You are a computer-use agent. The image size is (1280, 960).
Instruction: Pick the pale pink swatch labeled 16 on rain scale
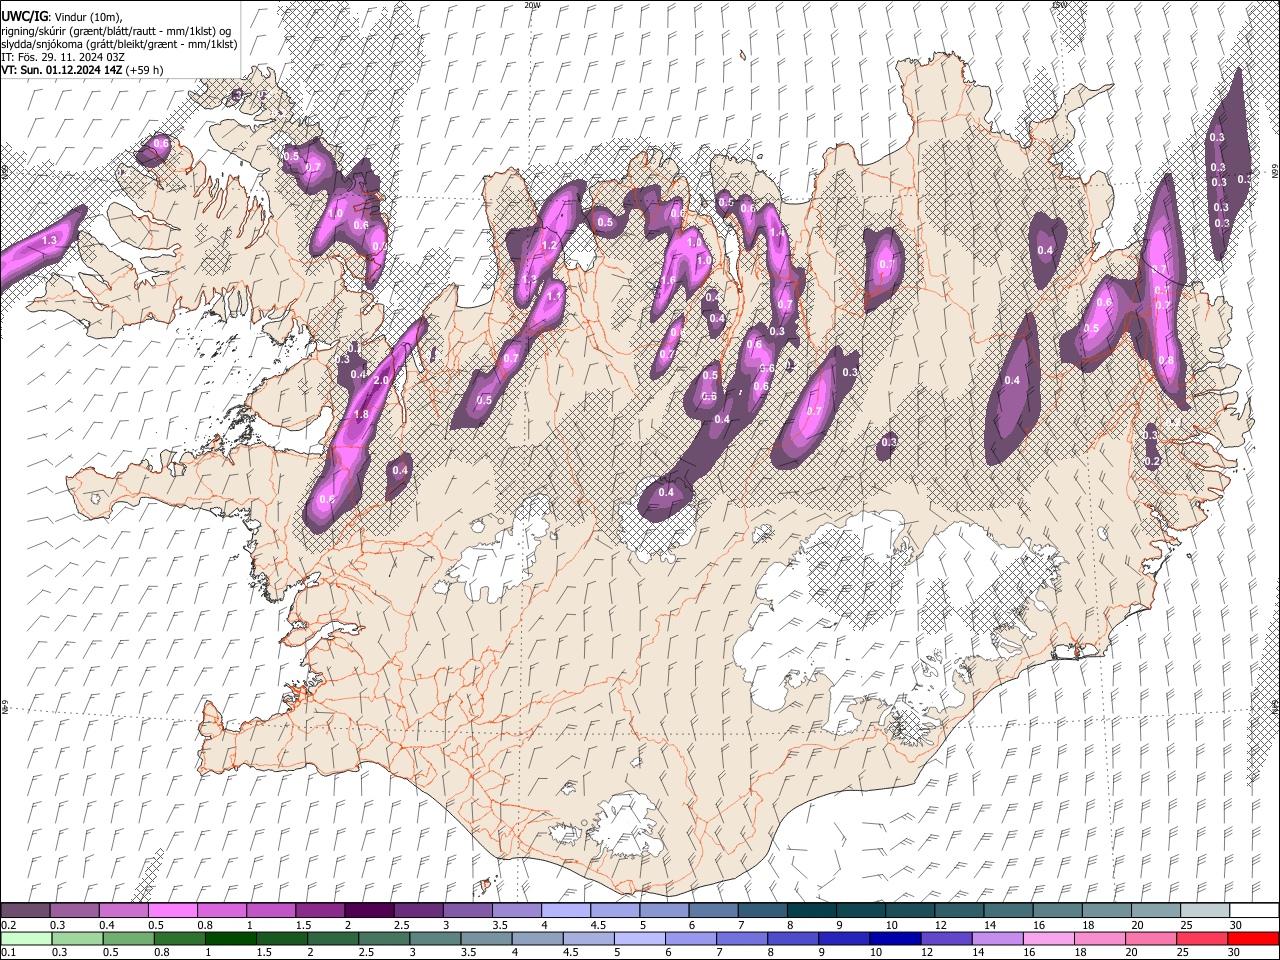1048,938
